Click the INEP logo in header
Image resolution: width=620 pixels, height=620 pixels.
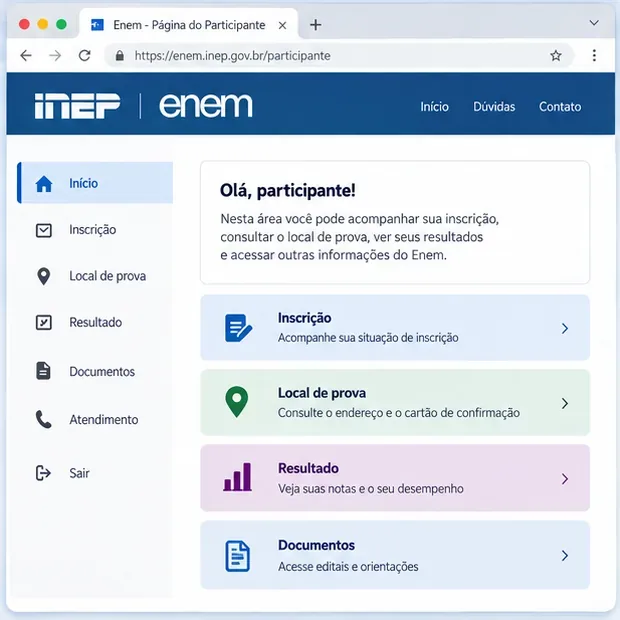[x=77, y=106]
